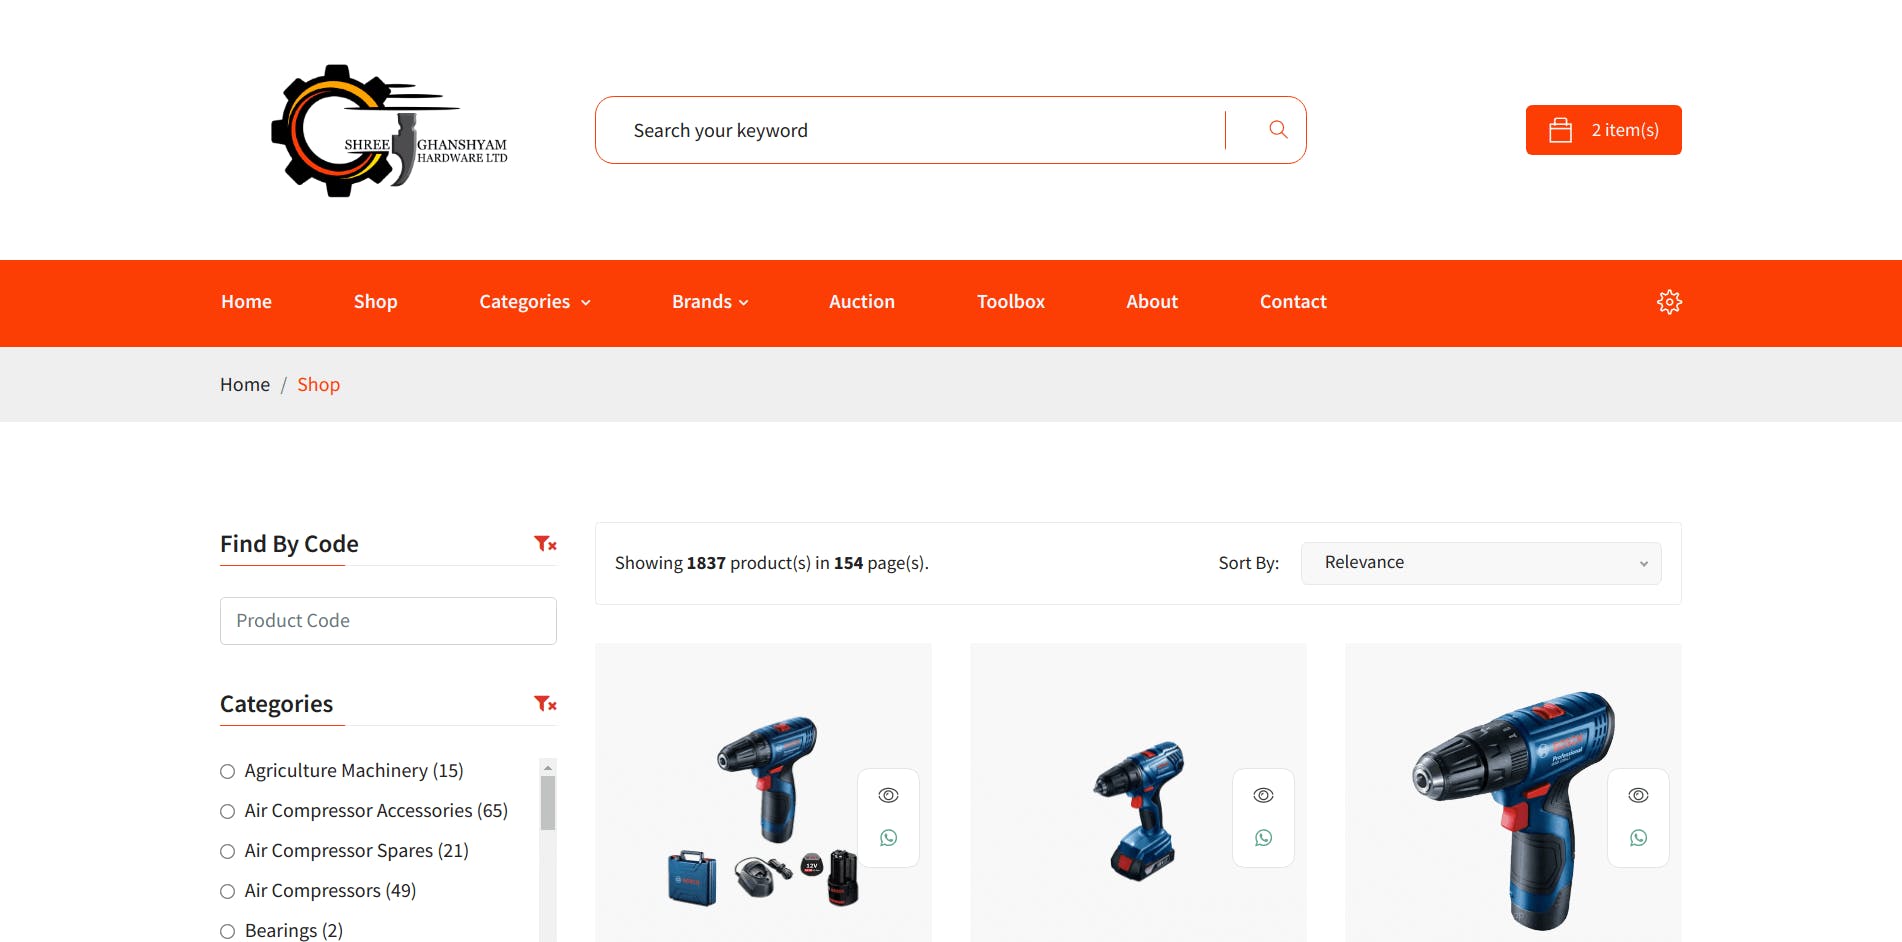
Task: WhatsApp icon on first drill product
Action: (888, 838)
